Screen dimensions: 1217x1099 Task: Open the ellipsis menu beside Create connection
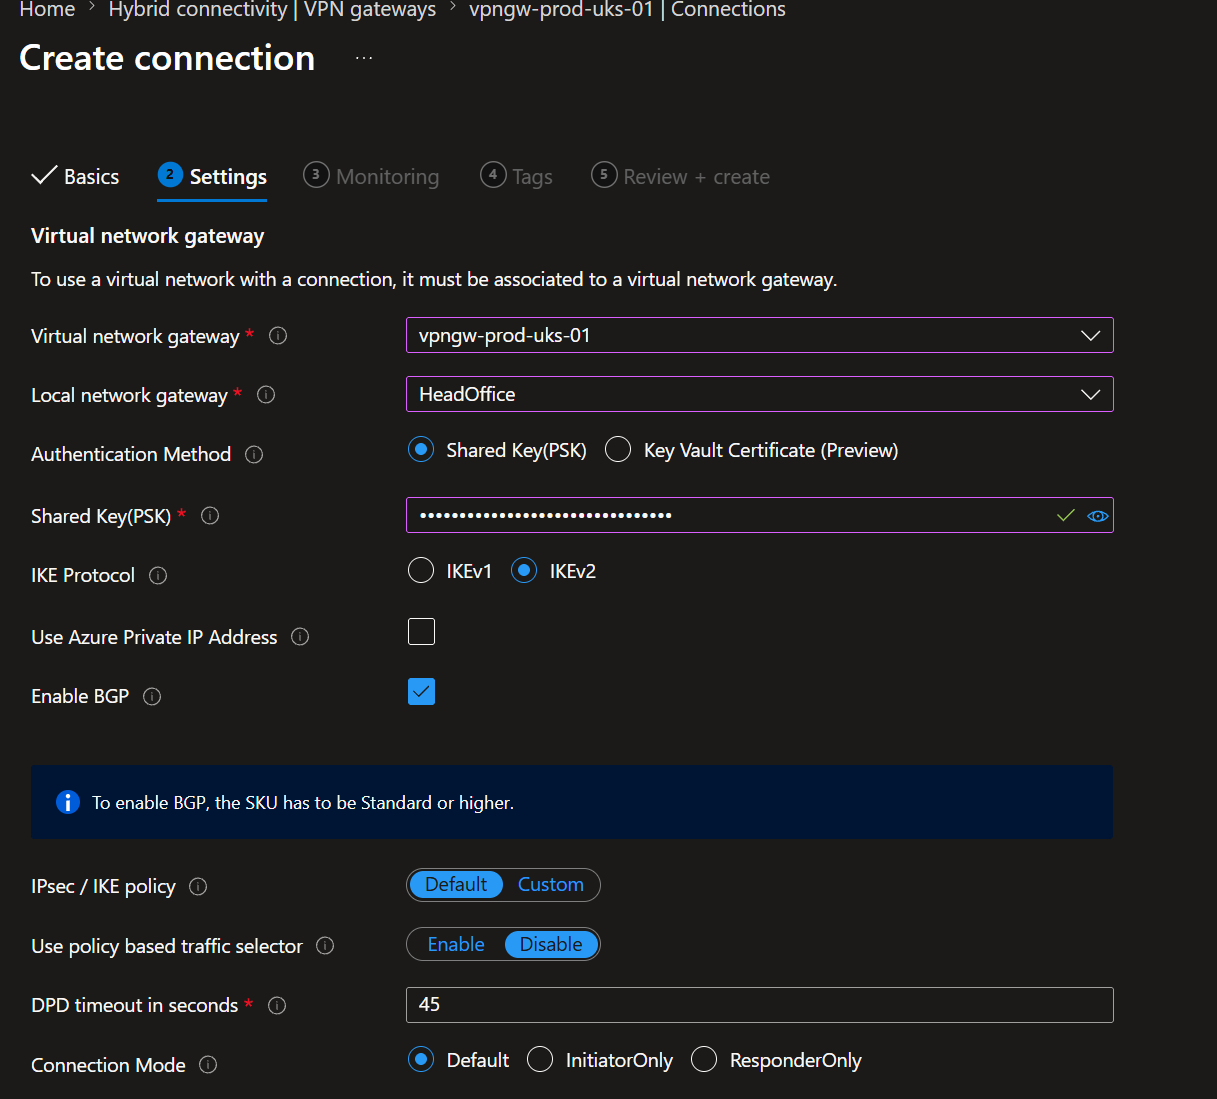click(364, 58)
